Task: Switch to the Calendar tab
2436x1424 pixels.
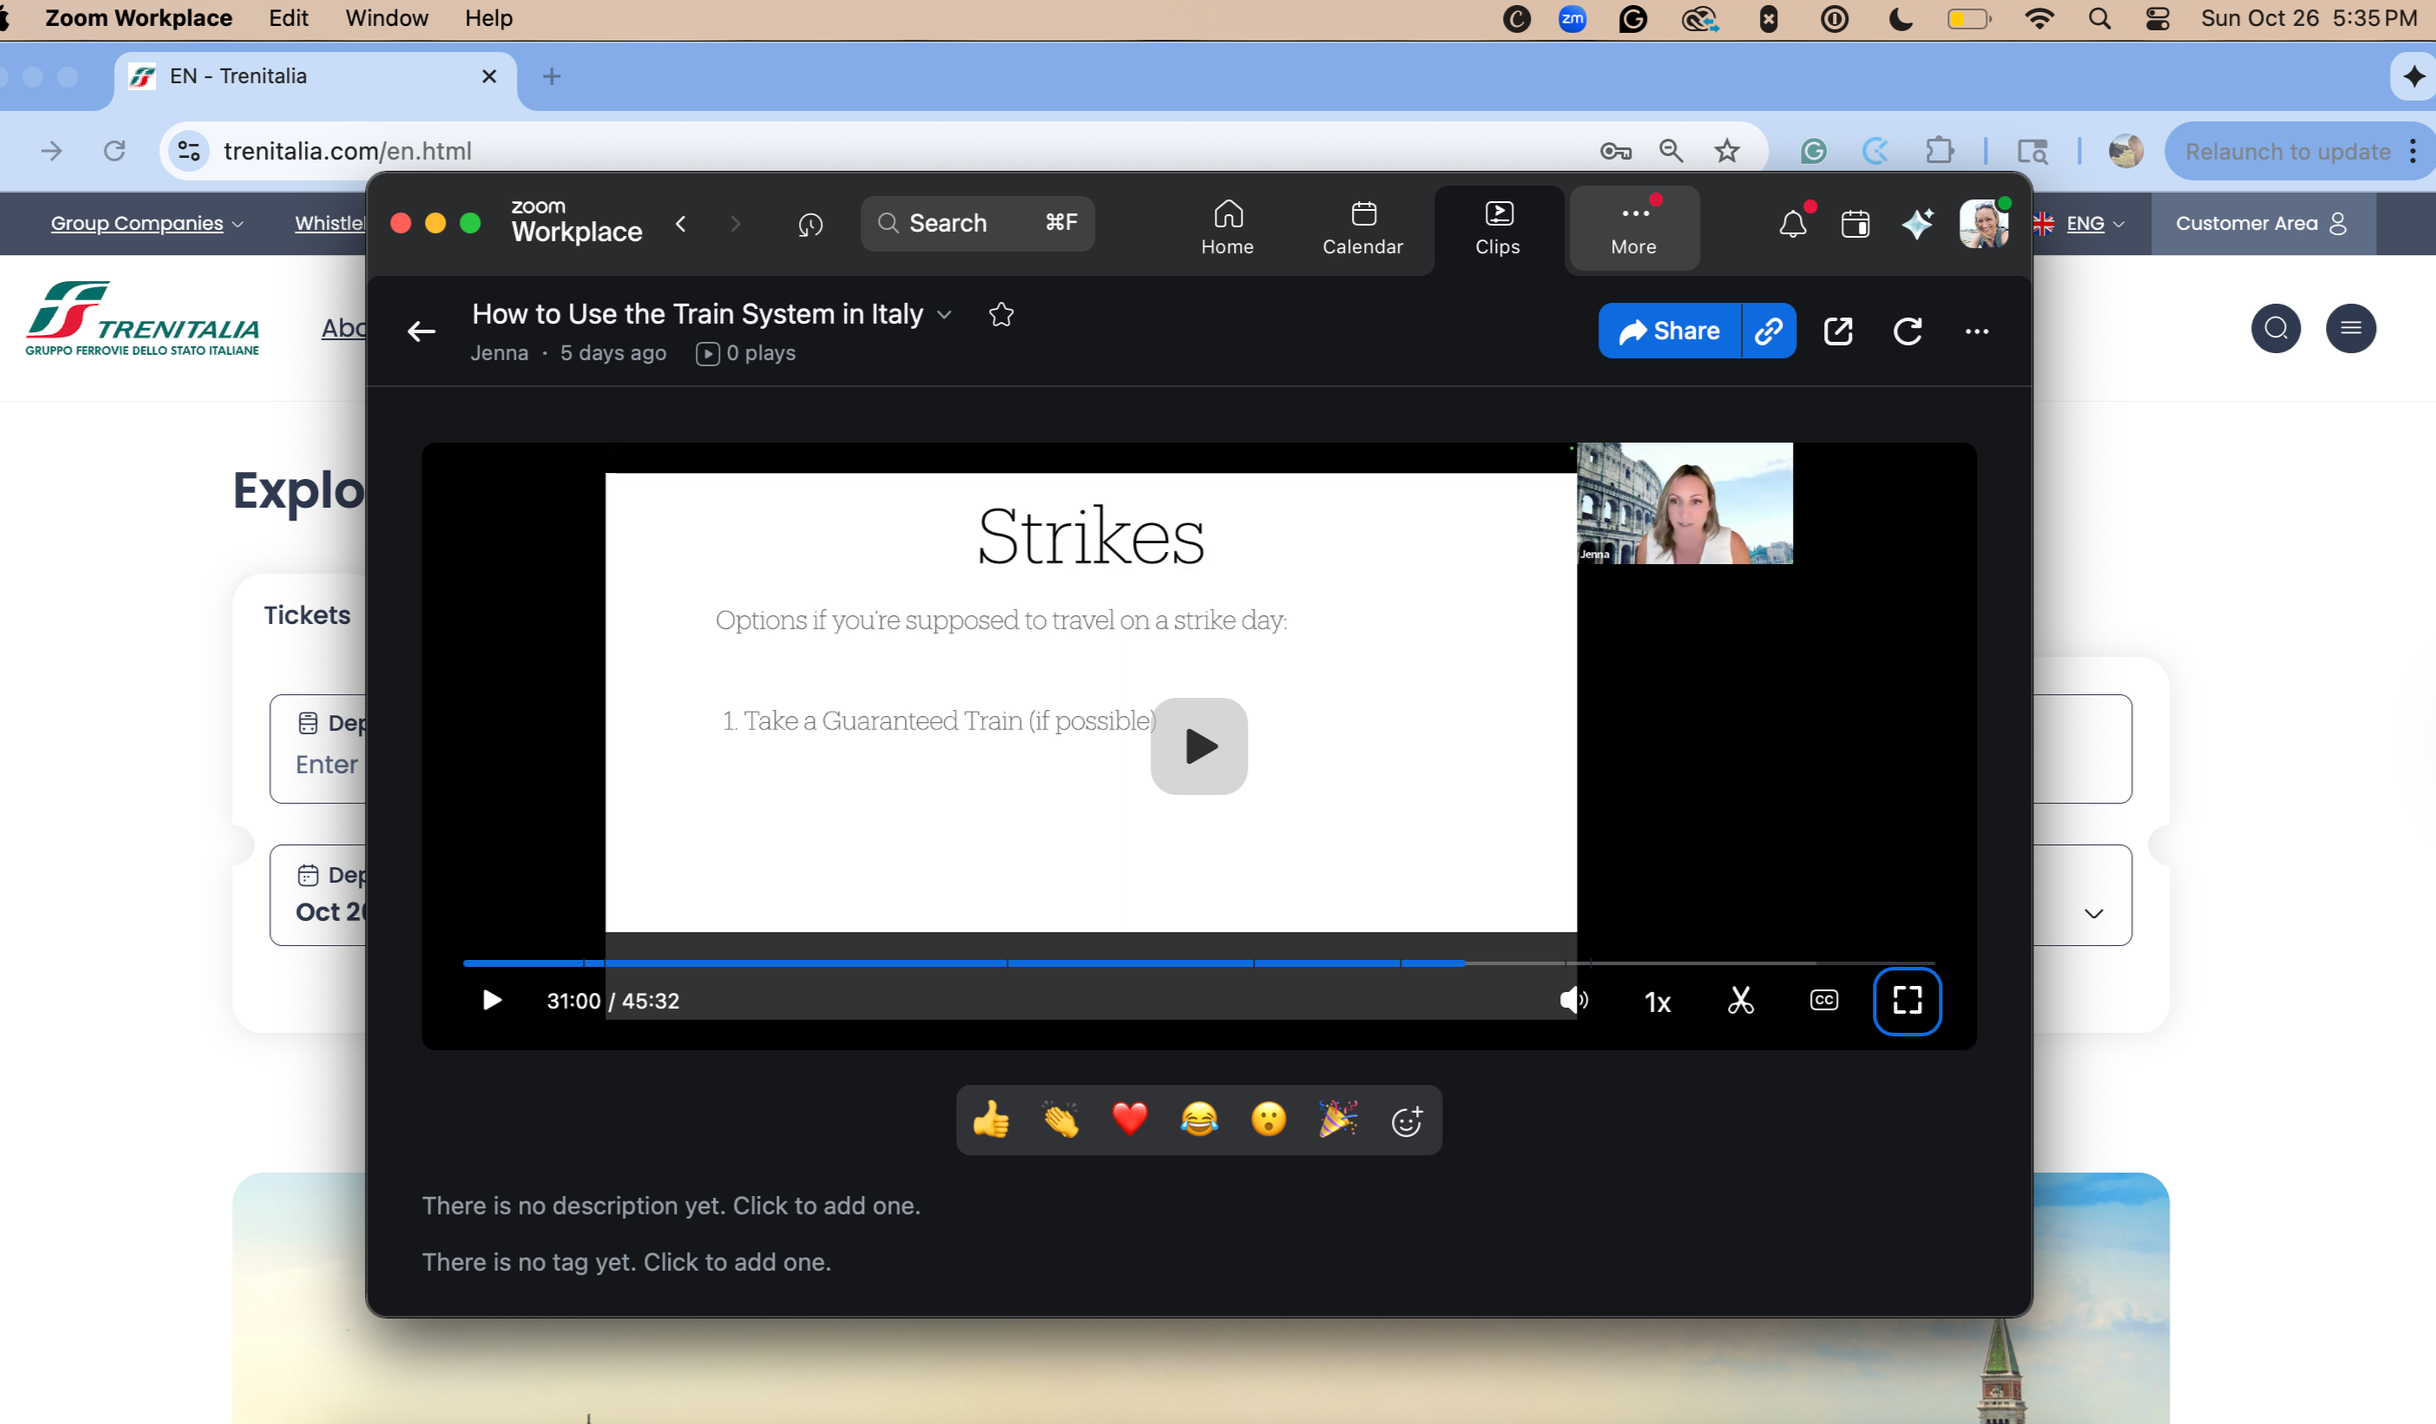Action: coord(1362,228)
